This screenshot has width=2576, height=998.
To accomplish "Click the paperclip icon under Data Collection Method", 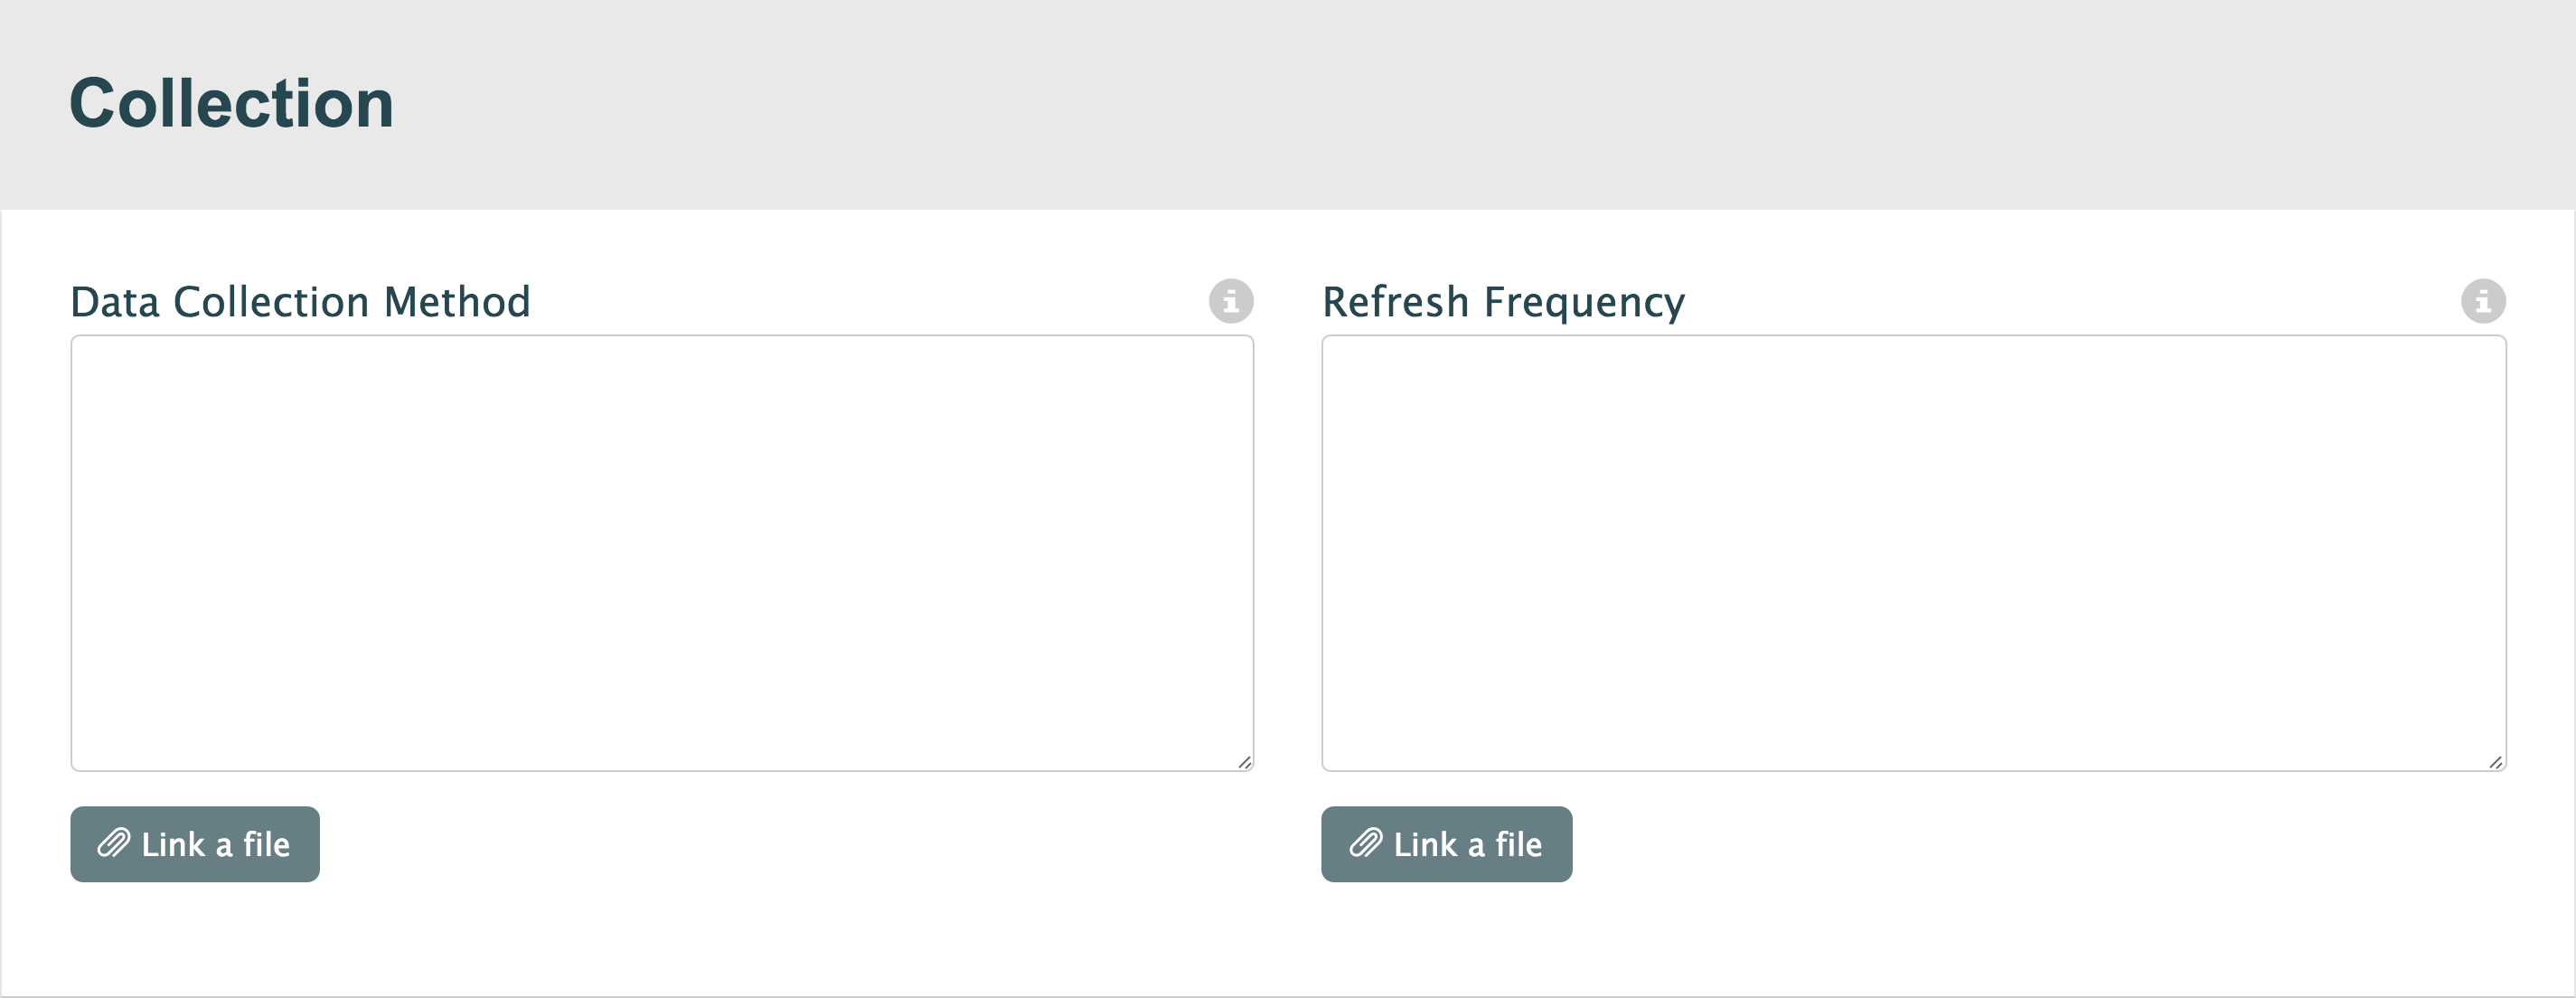I will click(x=114, y=844).
